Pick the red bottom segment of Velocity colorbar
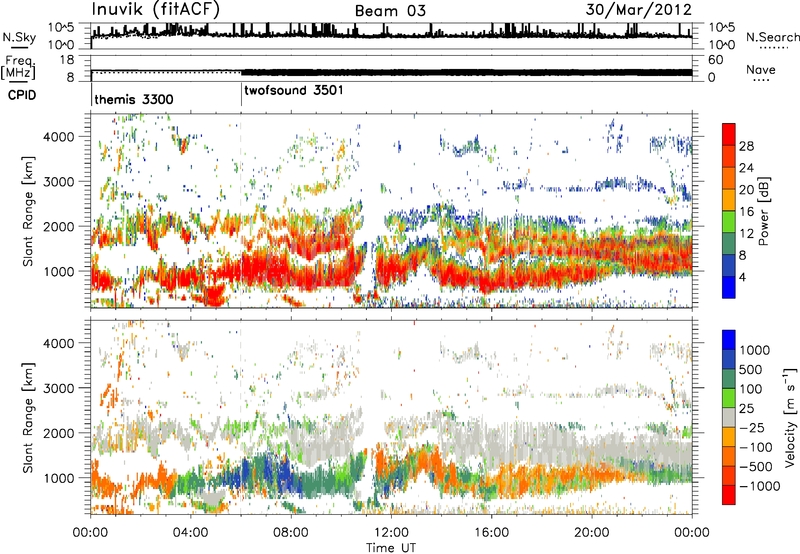 (x=729, y=495)
